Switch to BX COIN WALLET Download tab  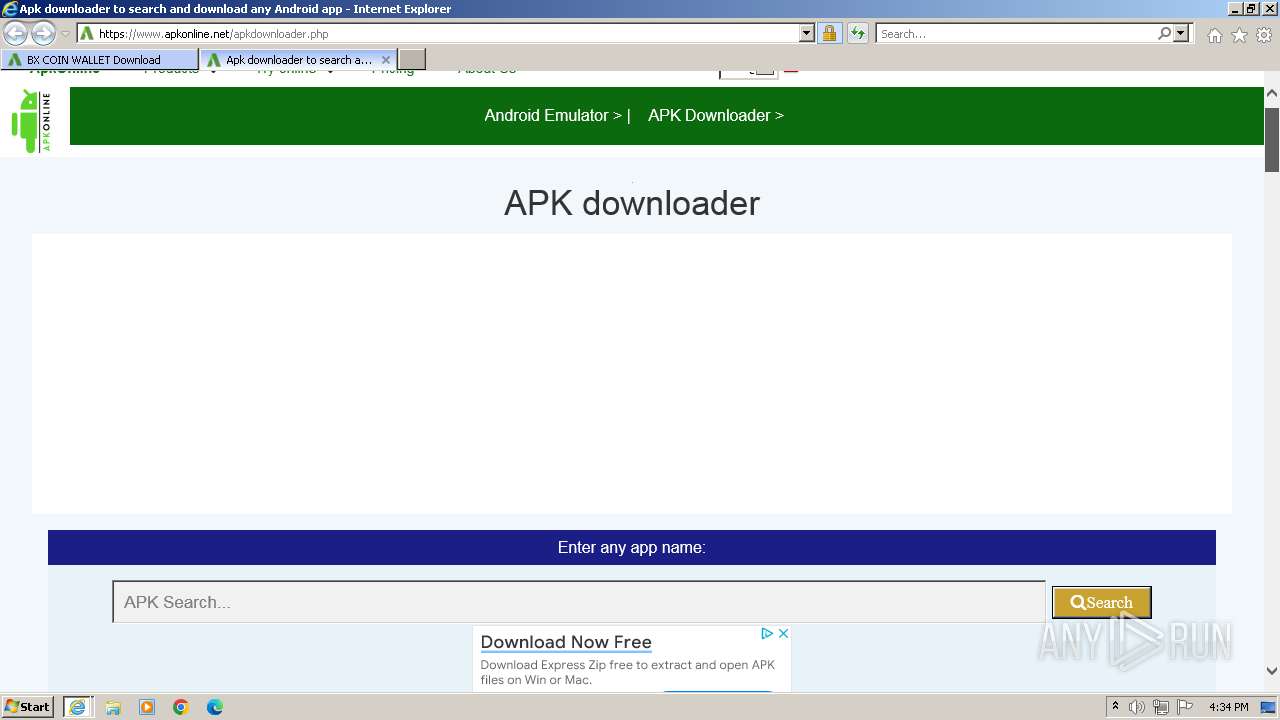coord(100,60)
